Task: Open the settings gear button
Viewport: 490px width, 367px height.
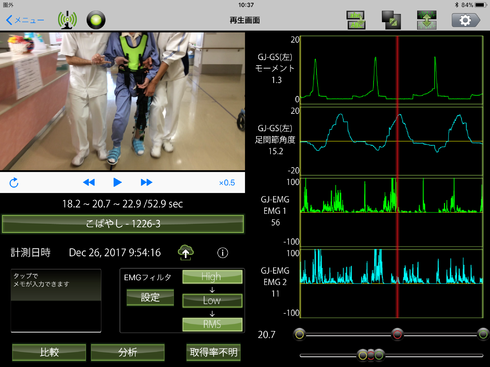Action: (466, 20)
